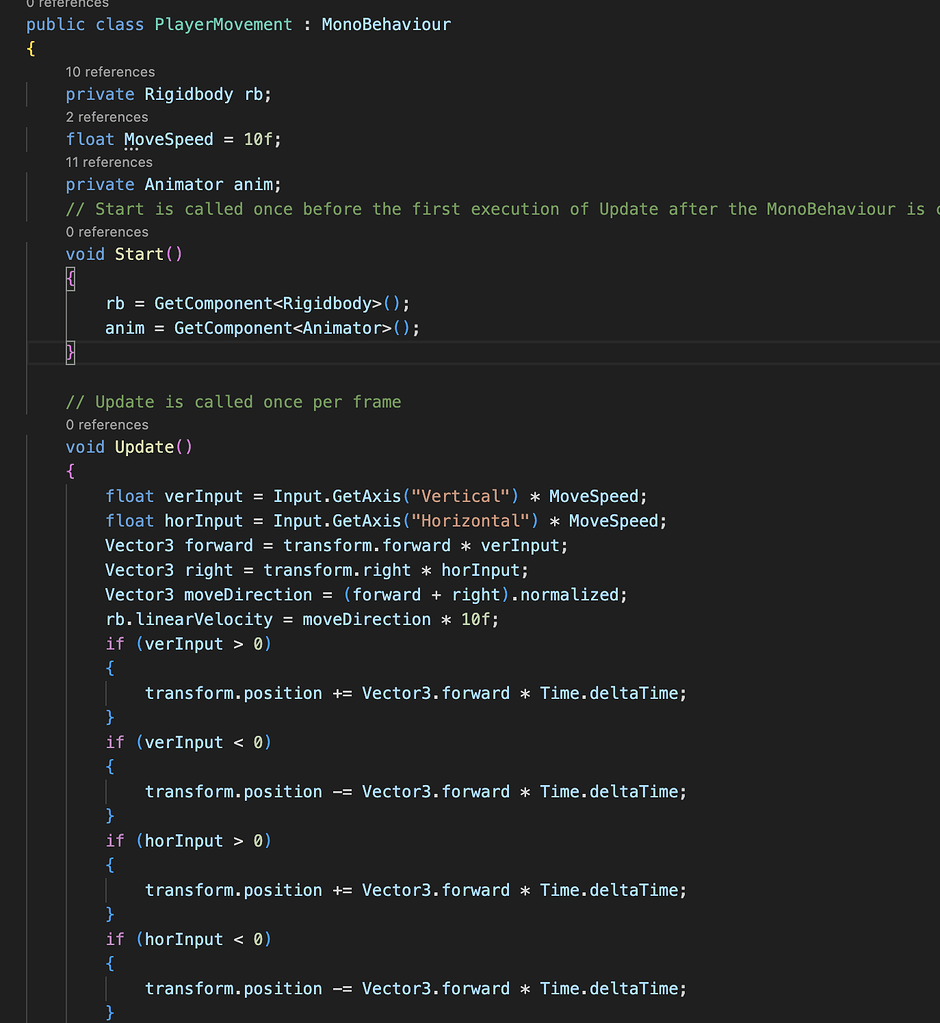The width and height of the screenshot is (940, 1023).
Task: Click the "if (verInput < 0)" condition
Action: pyautogui.click(x=189, y=742)
